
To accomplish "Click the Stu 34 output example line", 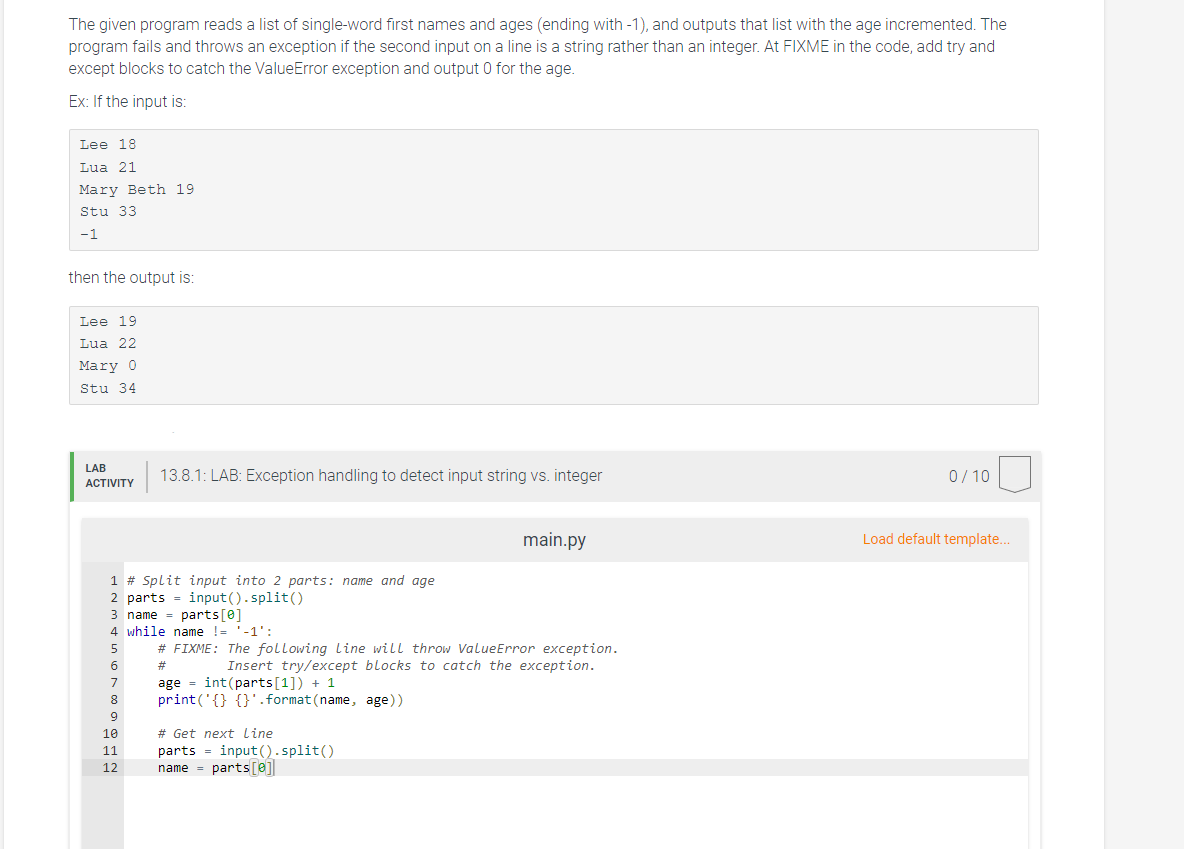I will [107, 388].
